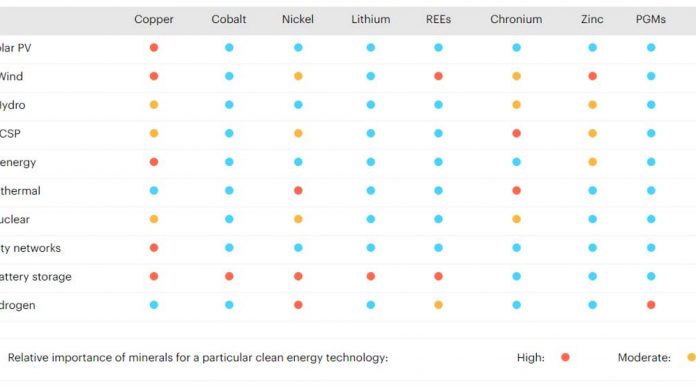Click the red Zinc dot in Wind row
This screenshot has width=696, height=385.
pyautogui.click(x=593, y=76)
